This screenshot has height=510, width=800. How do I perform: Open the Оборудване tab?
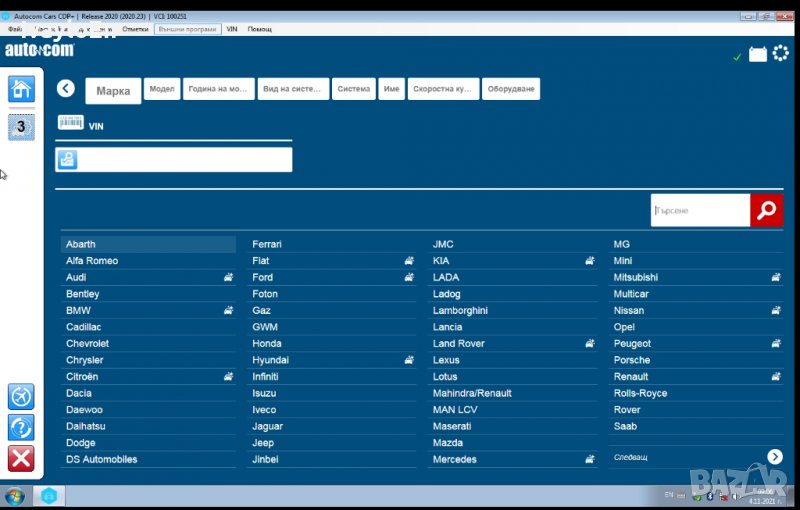[x=511, y=89]
